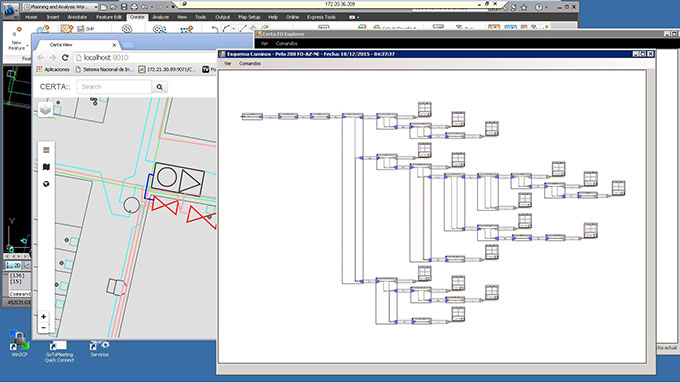Viewport: 680px width, 383px height.
Task: Open the Aplicaciones bookmarks shortcut
Action: tap(53, 69)
